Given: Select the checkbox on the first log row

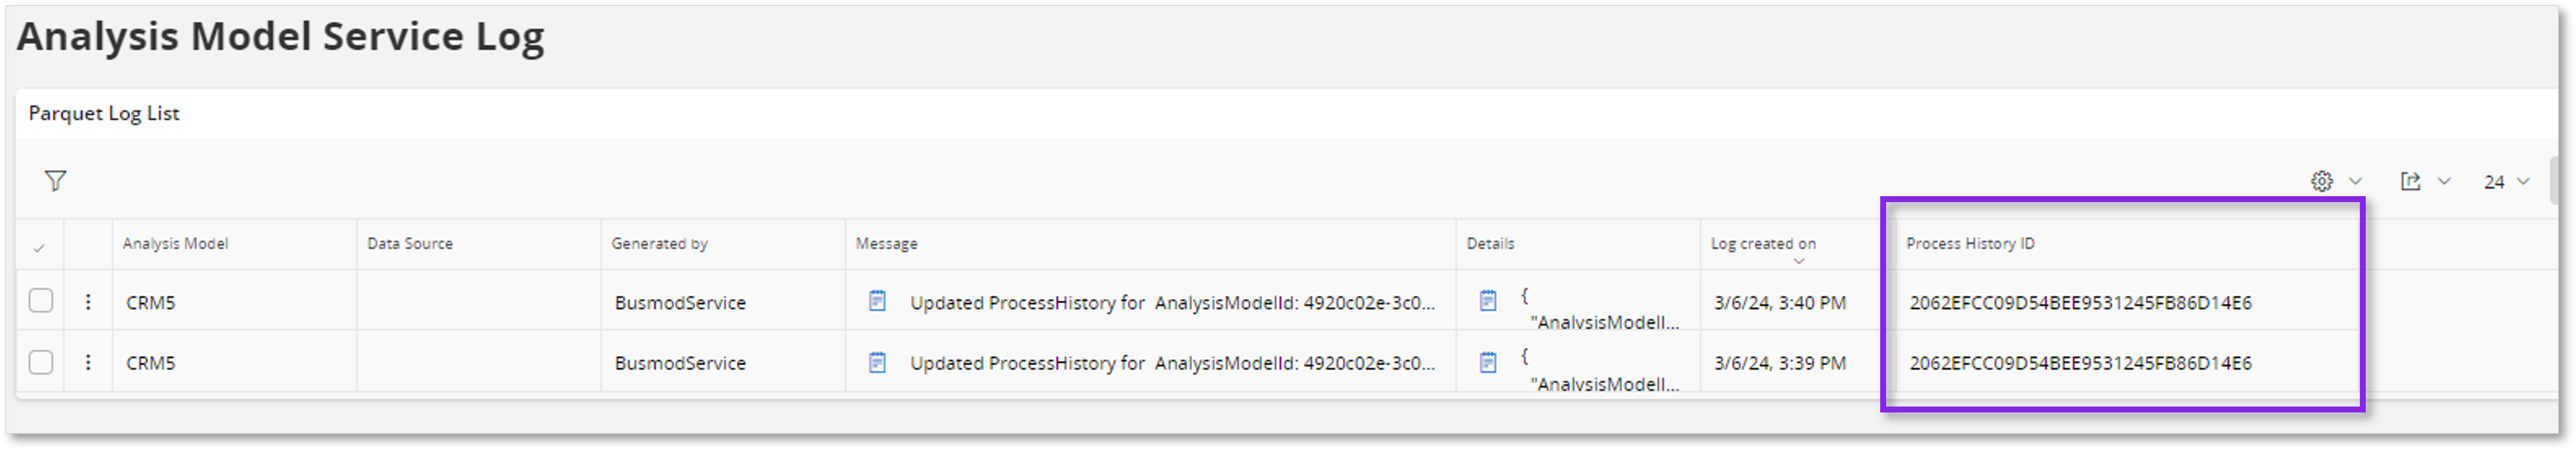Looking at the screenshot, I should (40, 301).
